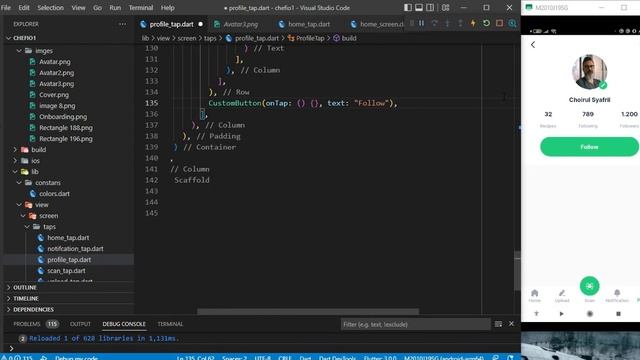Screen dimensions: 640x360
Task: Open Avatar.png in the explorer
Action: pyautogui.click(x=55, y=62)
